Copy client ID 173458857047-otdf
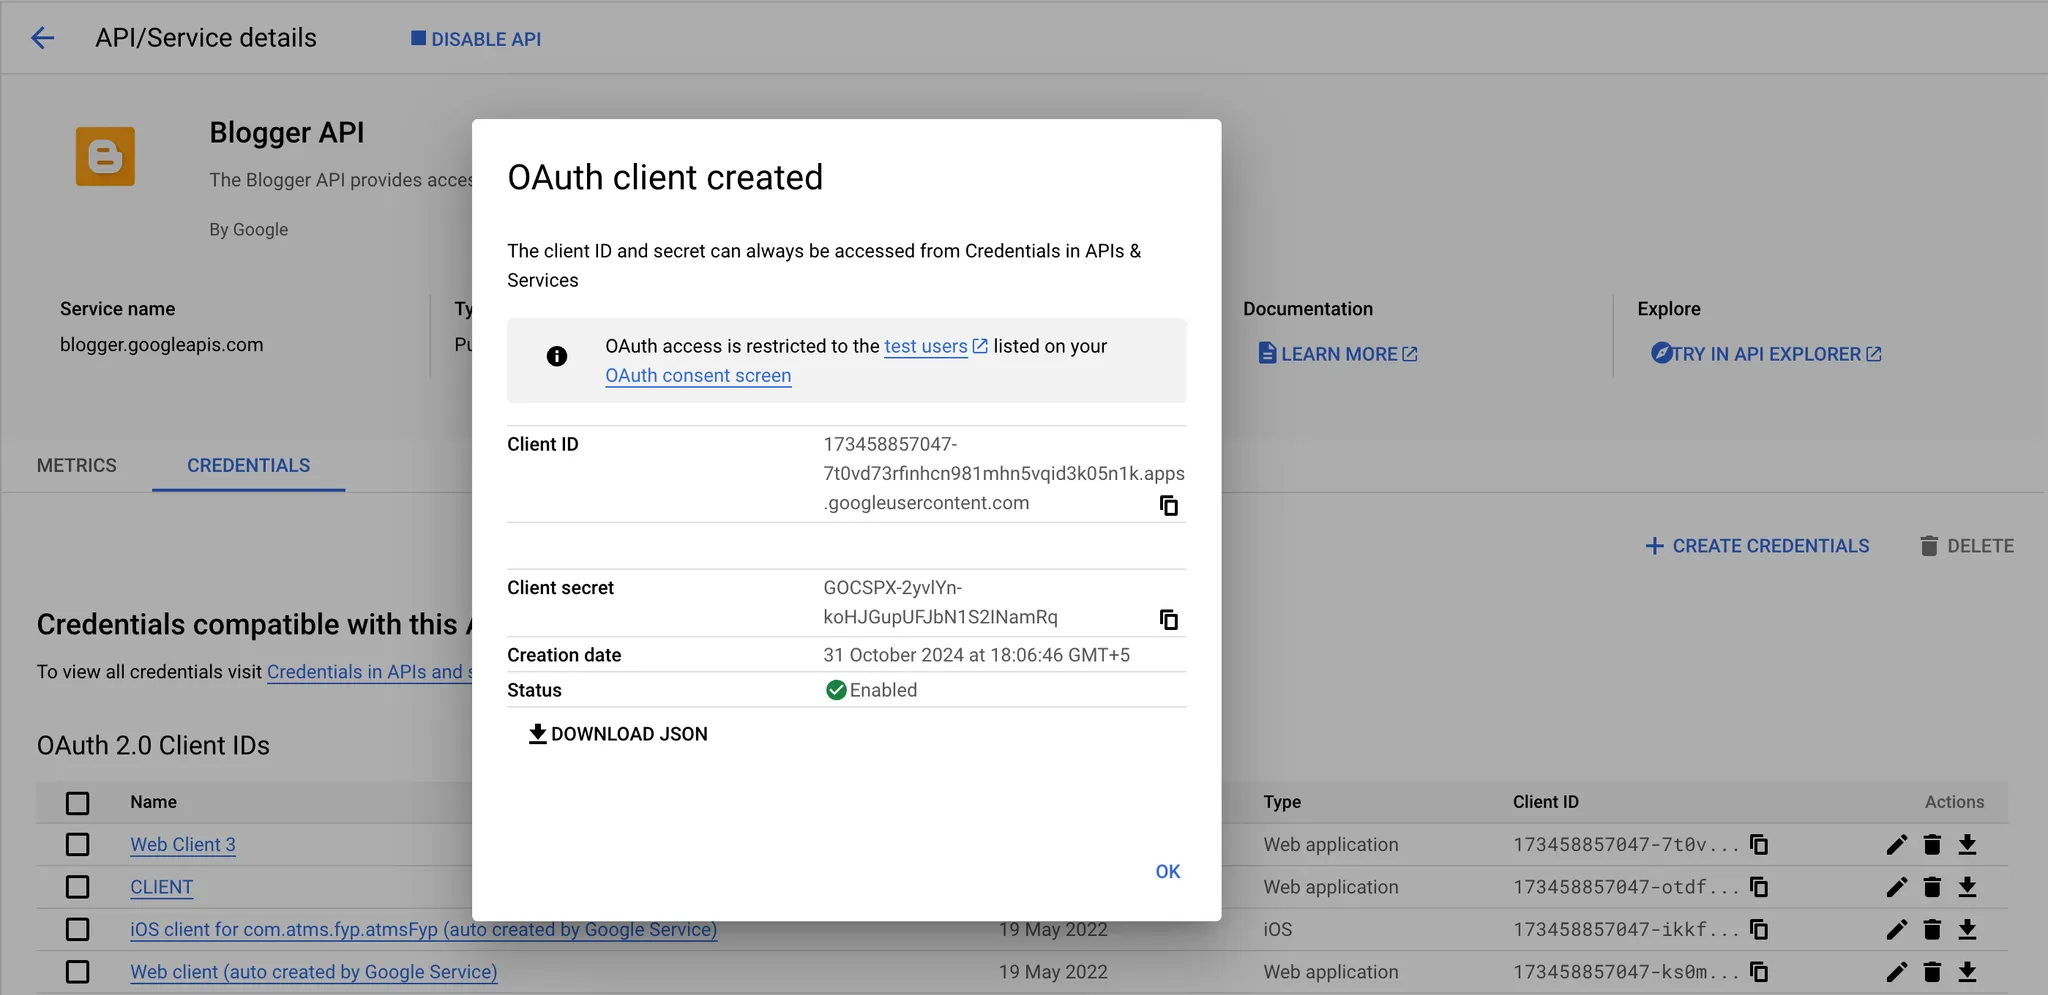The height and width of the screenshot is (995, 2048). [1759, 887]
